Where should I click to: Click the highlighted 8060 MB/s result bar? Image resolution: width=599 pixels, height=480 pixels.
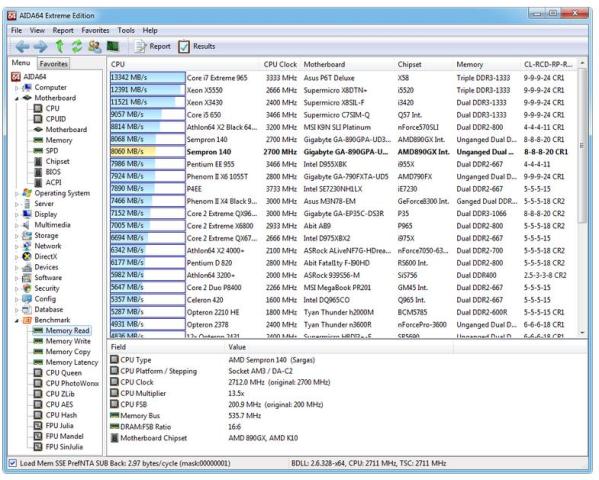tap(147, 152)
